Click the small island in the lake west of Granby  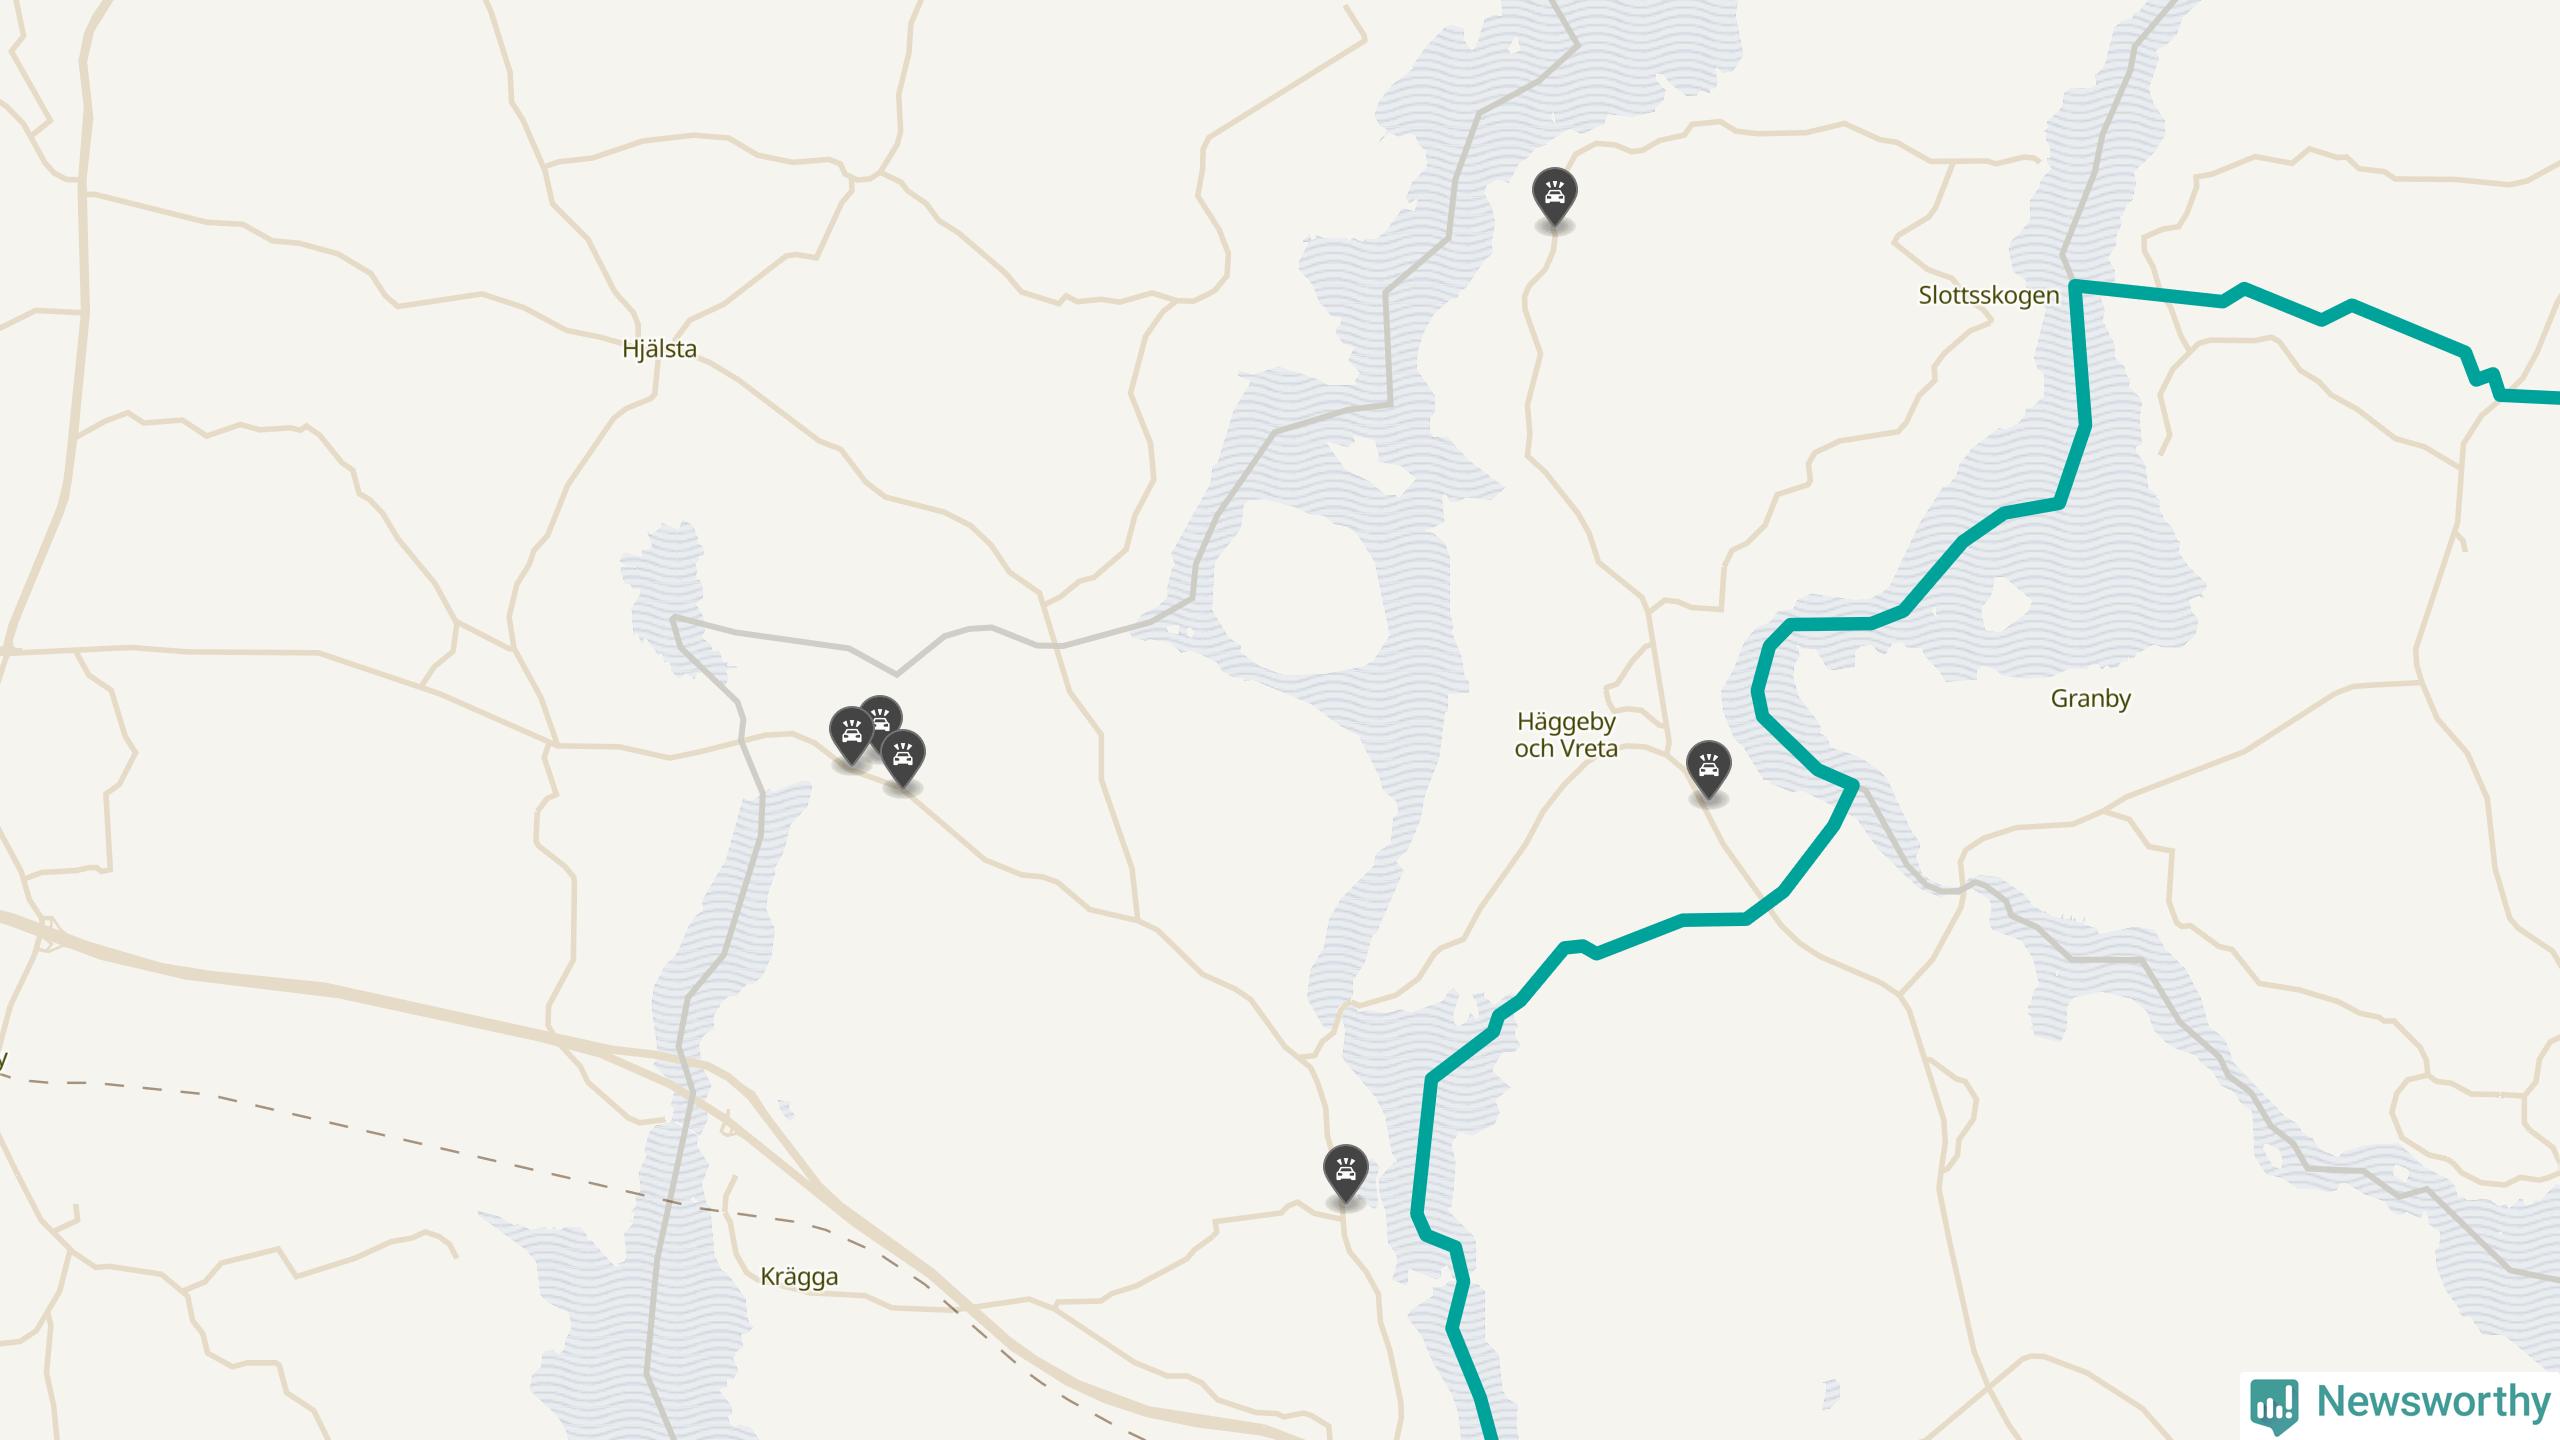click(2004, 607)
